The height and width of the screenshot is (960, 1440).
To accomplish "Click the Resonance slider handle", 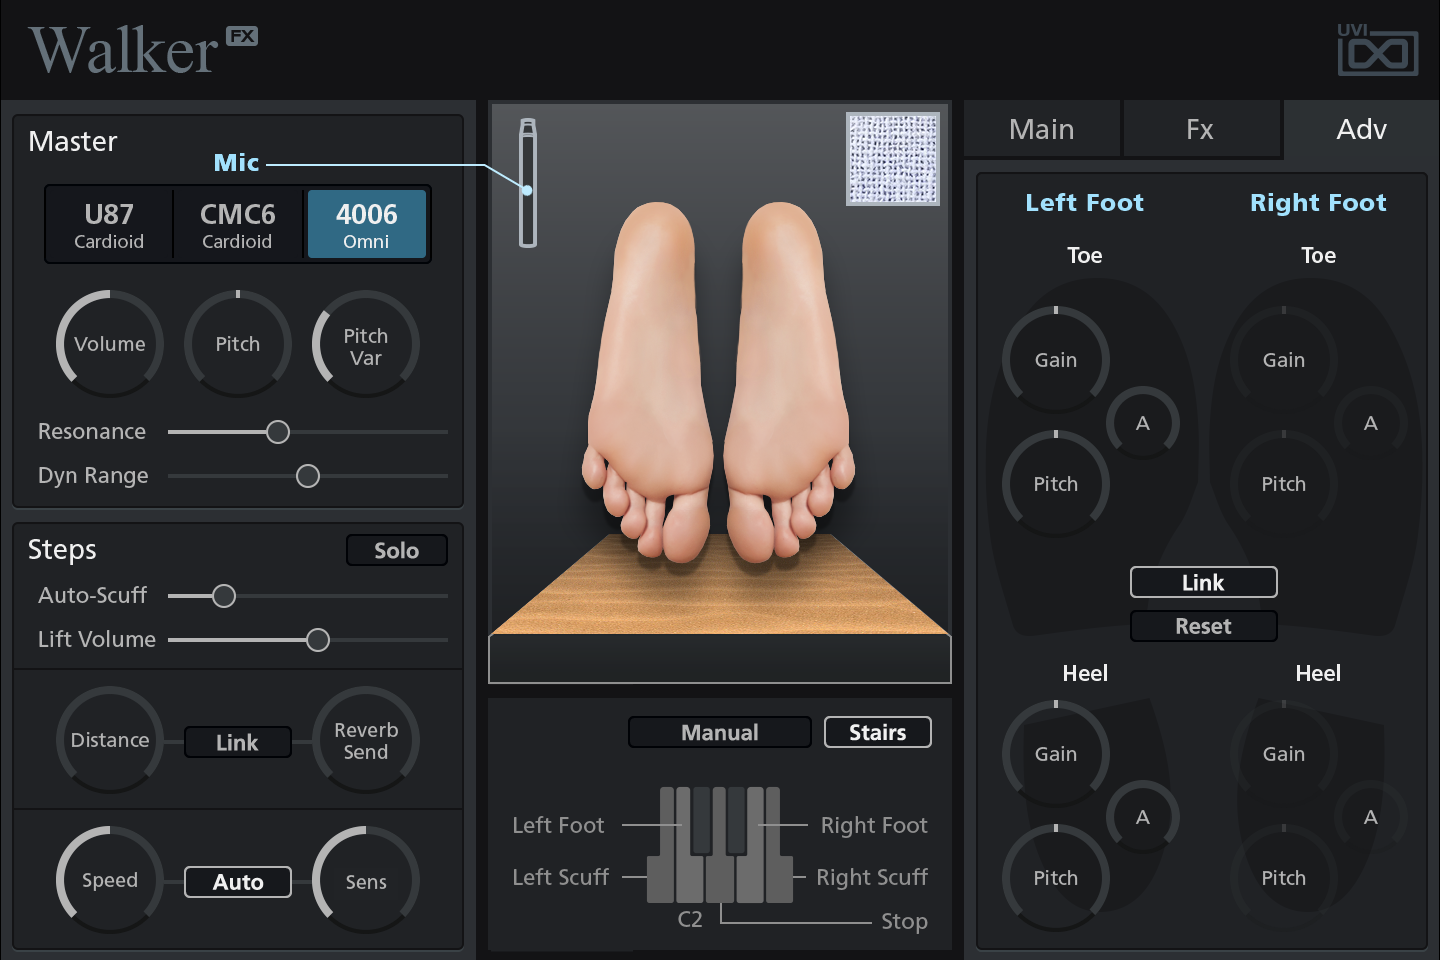I will (278, 432).
